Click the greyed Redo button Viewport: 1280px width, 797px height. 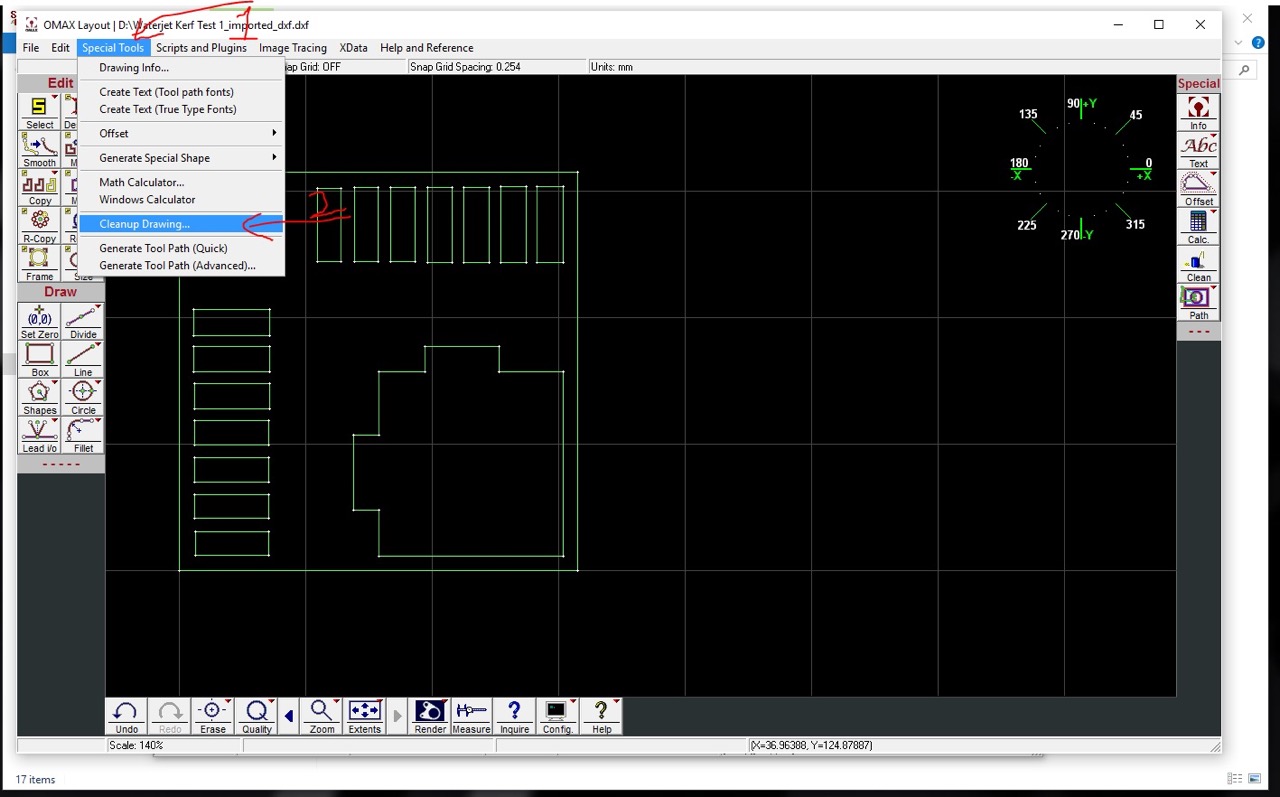coord(170,716)
